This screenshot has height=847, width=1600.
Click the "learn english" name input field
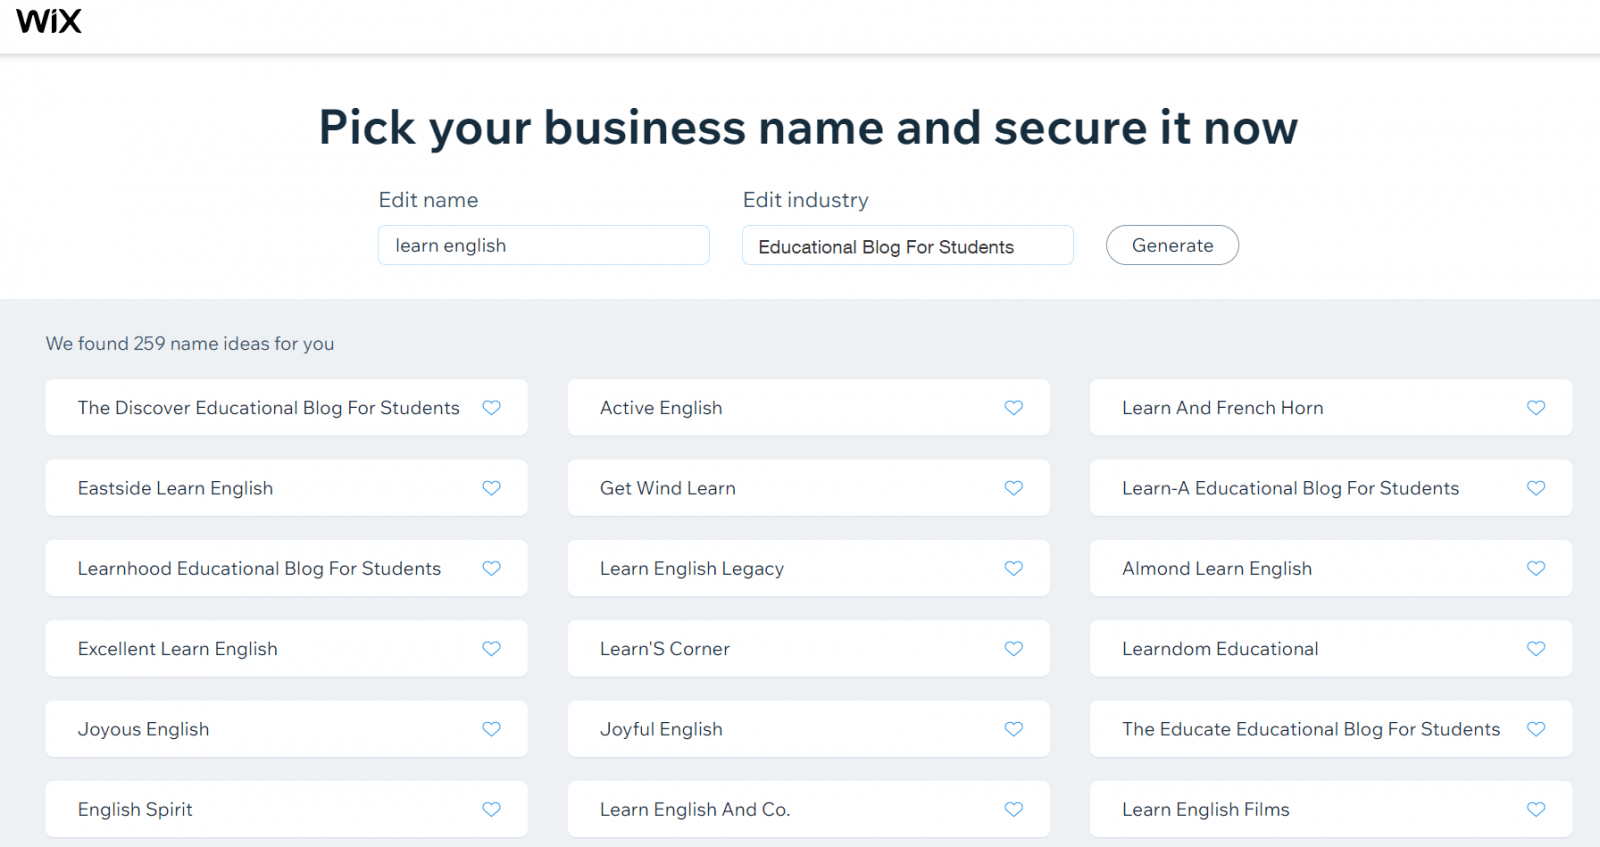[x=543, y=245]
